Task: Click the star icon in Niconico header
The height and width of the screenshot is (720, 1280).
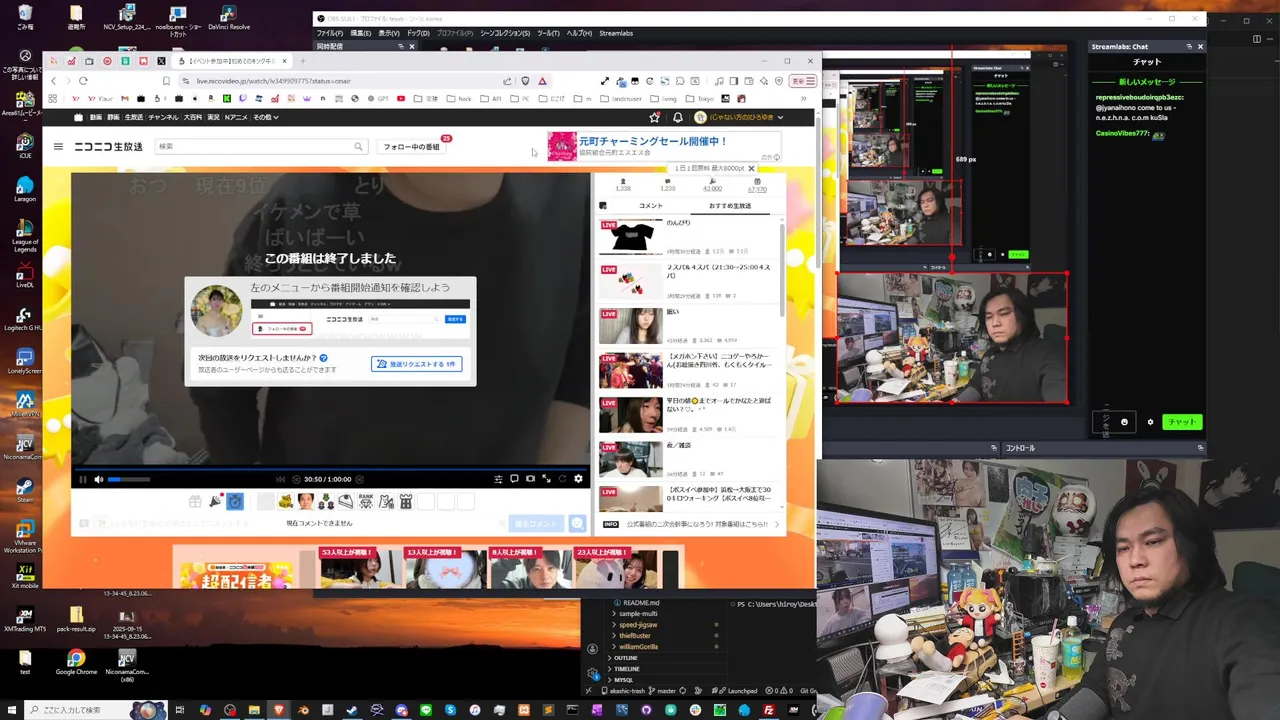Action: (x=655, y=117)
